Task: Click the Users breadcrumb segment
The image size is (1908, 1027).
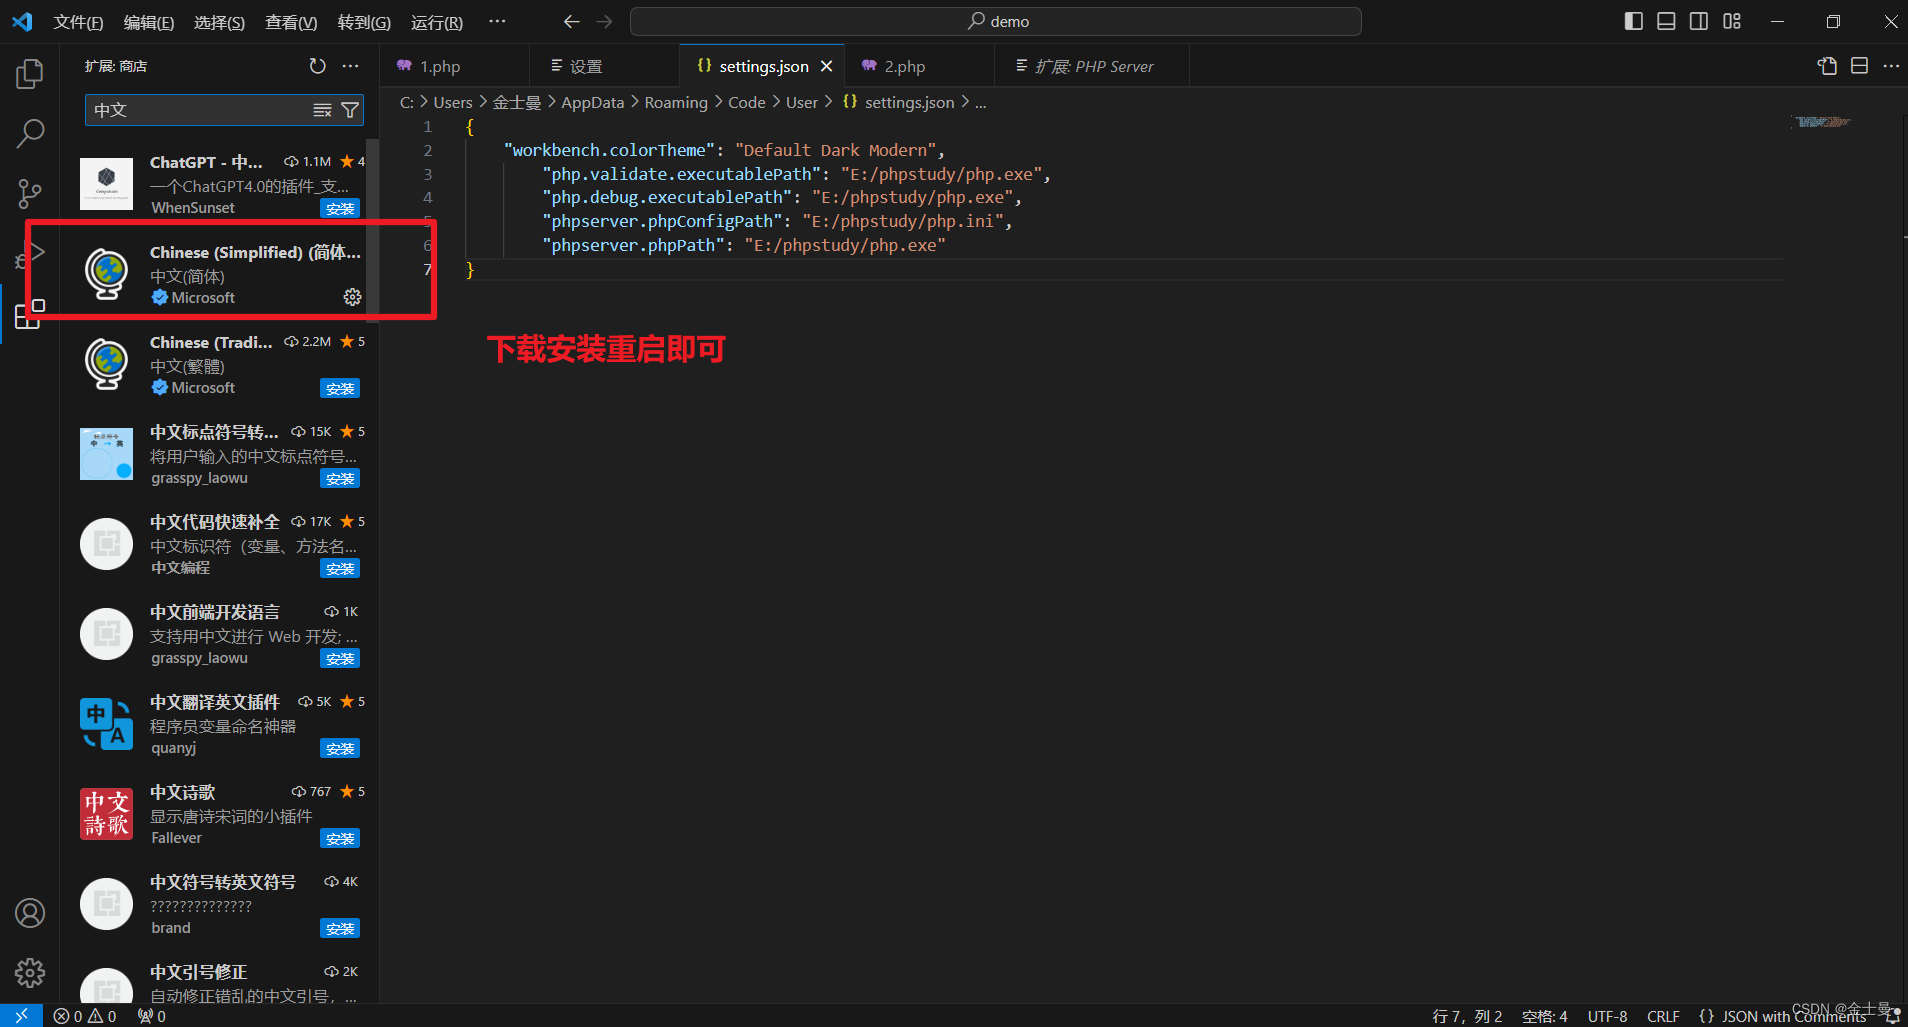Action: tap(453, 102)
